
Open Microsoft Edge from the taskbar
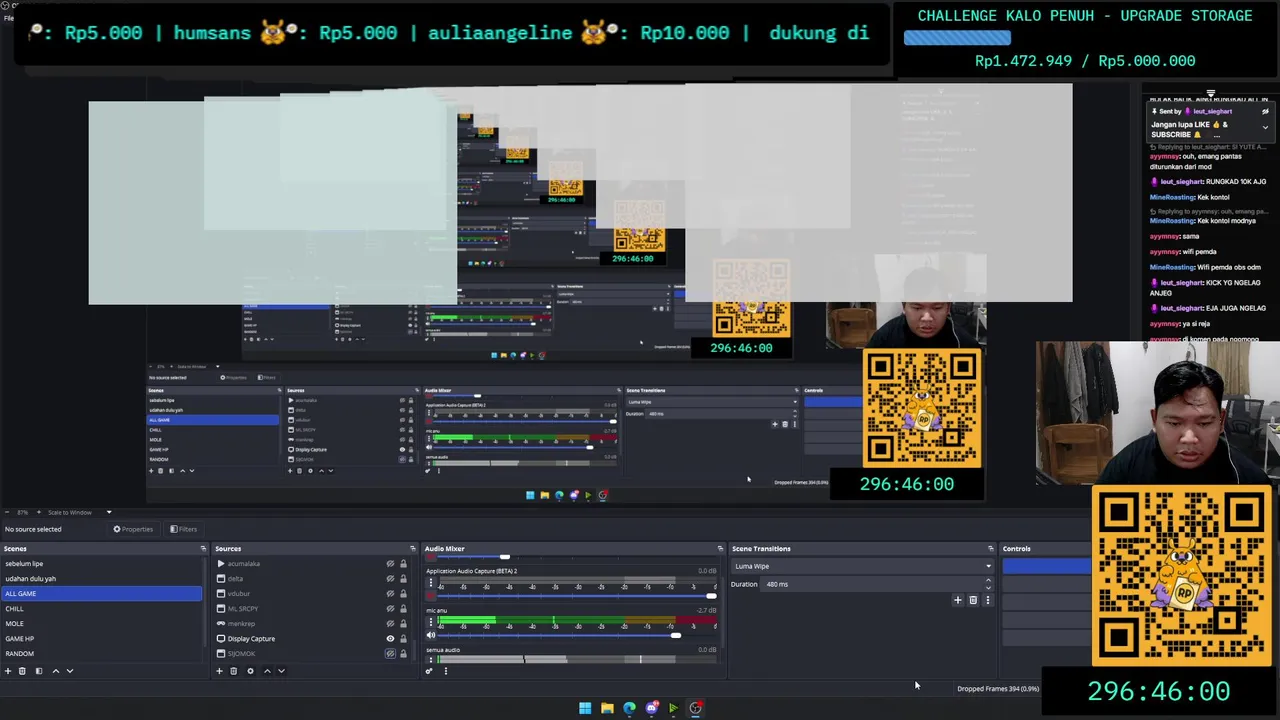[629, 708]
